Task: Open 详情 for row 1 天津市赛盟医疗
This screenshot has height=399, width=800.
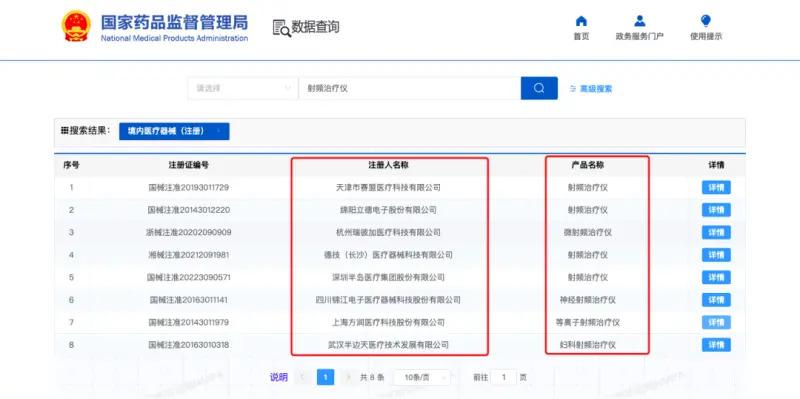Action: pyautogui.click(x=716, y=187)
